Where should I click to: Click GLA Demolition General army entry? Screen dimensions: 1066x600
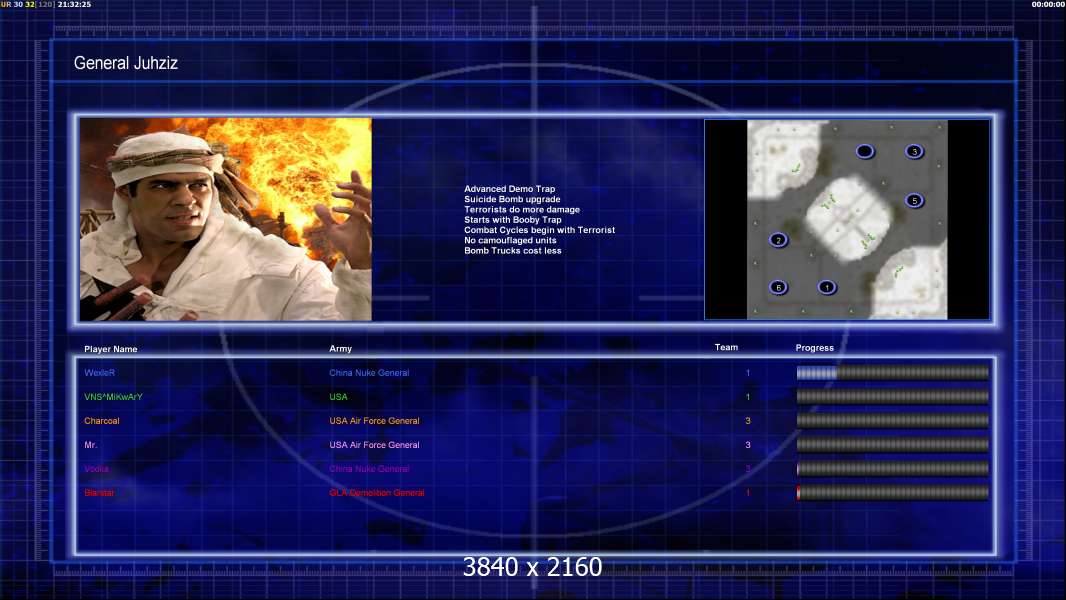(x=377, y=493)
